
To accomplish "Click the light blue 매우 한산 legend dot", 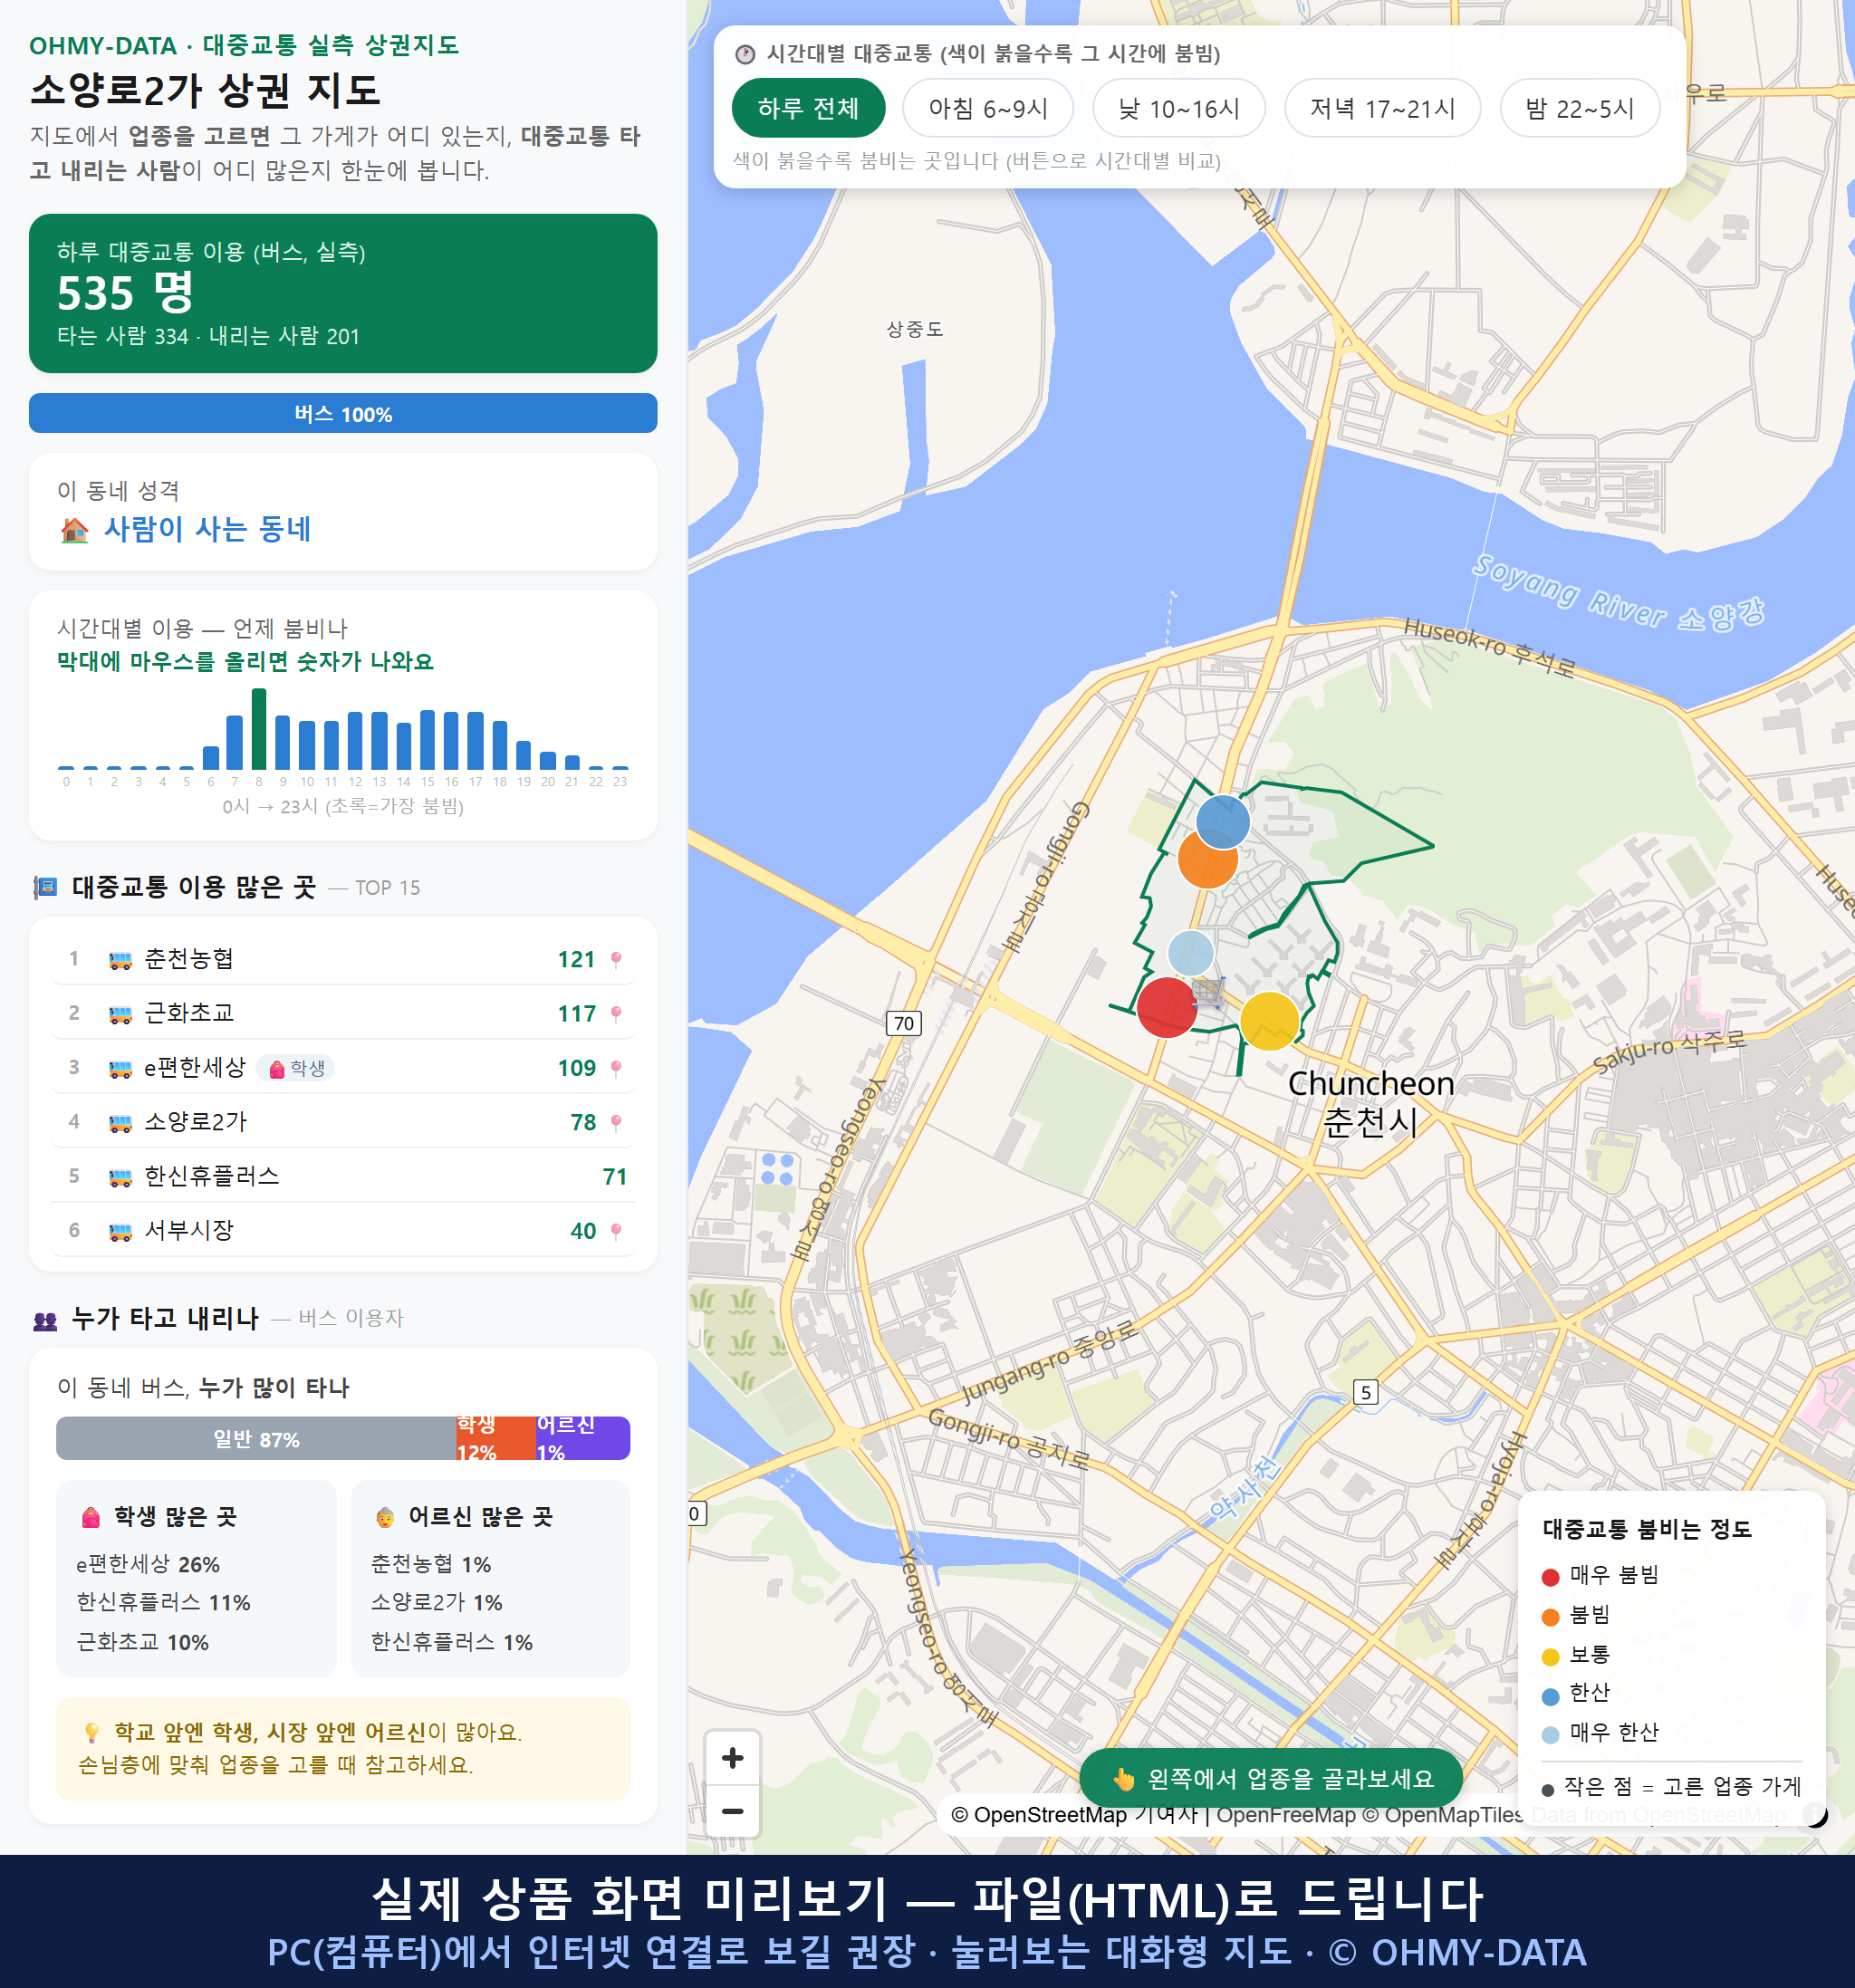I will [1550, 1735].
